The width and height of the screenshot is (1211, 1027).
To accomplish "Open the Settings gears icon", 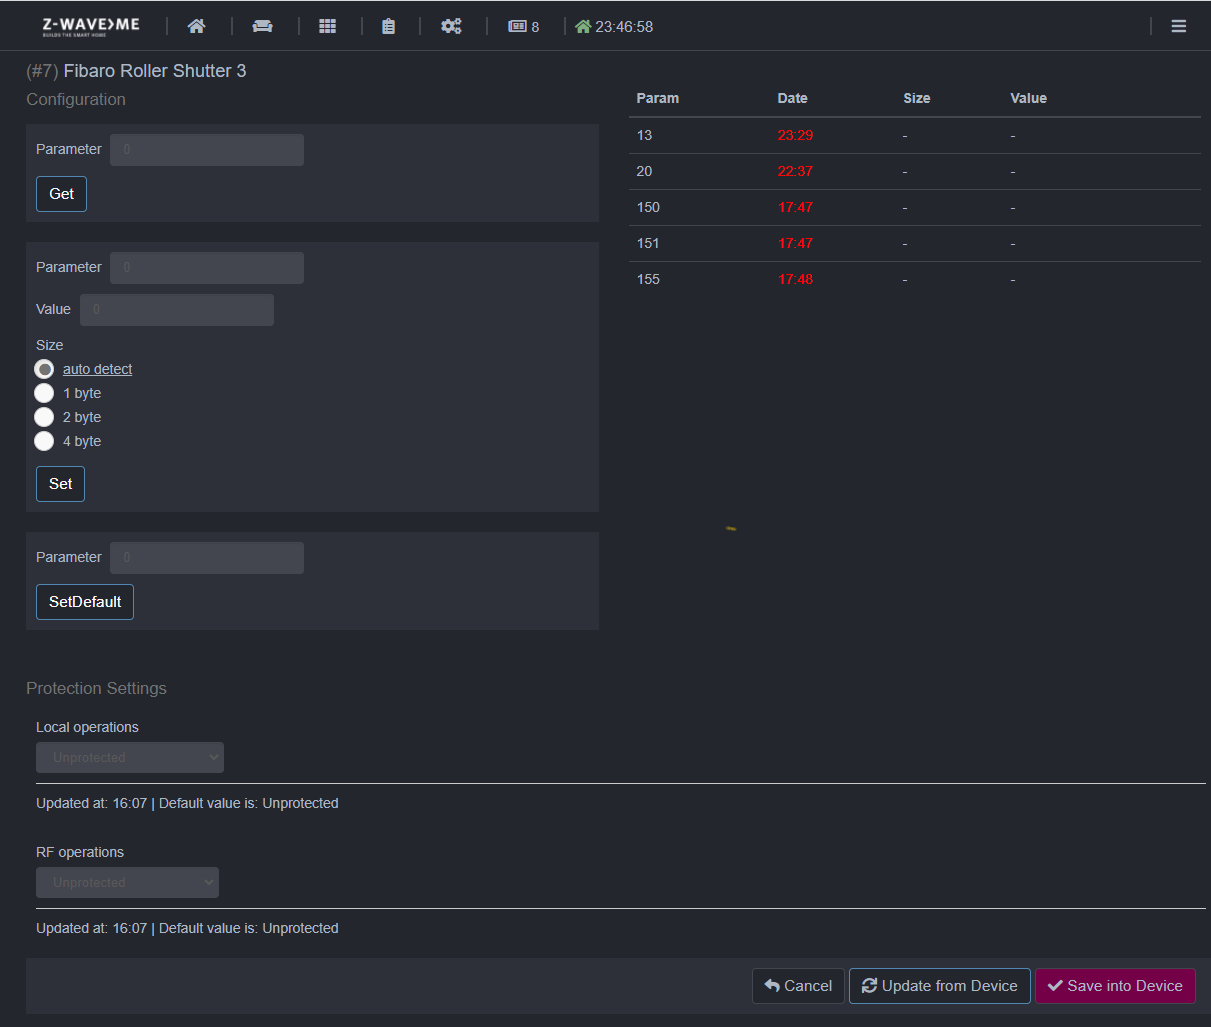I will click(x=451, y=25).
